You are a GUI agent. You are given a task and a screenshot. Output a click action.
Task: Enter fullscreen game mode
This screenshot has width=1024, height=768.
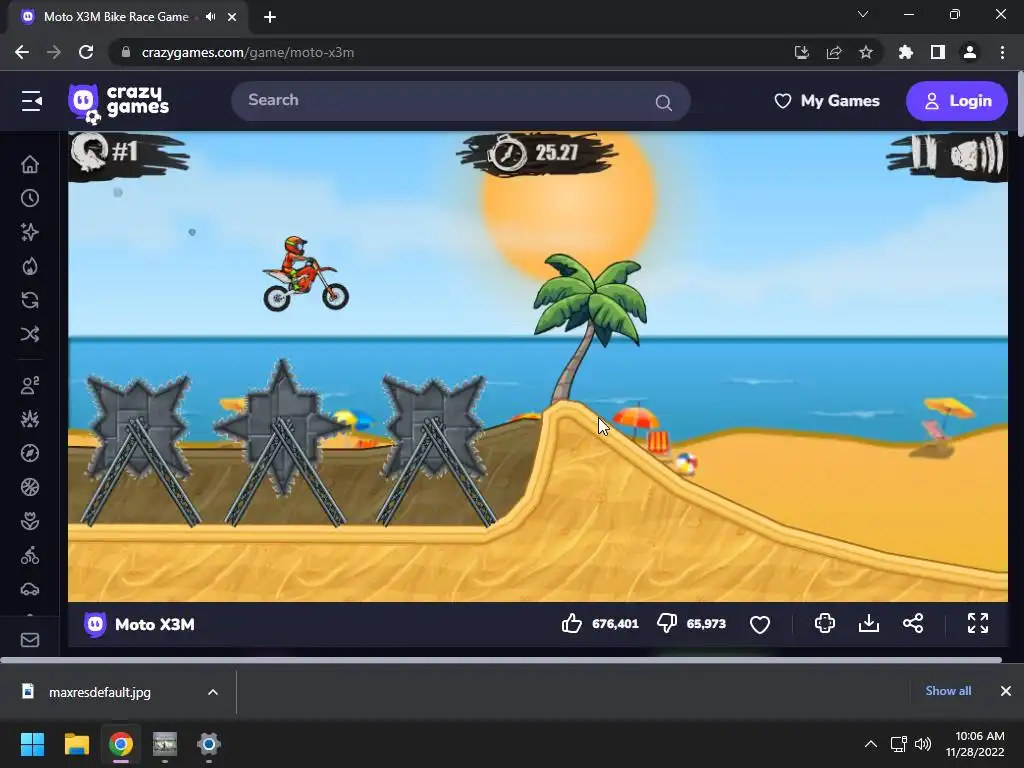click(978, 624)
